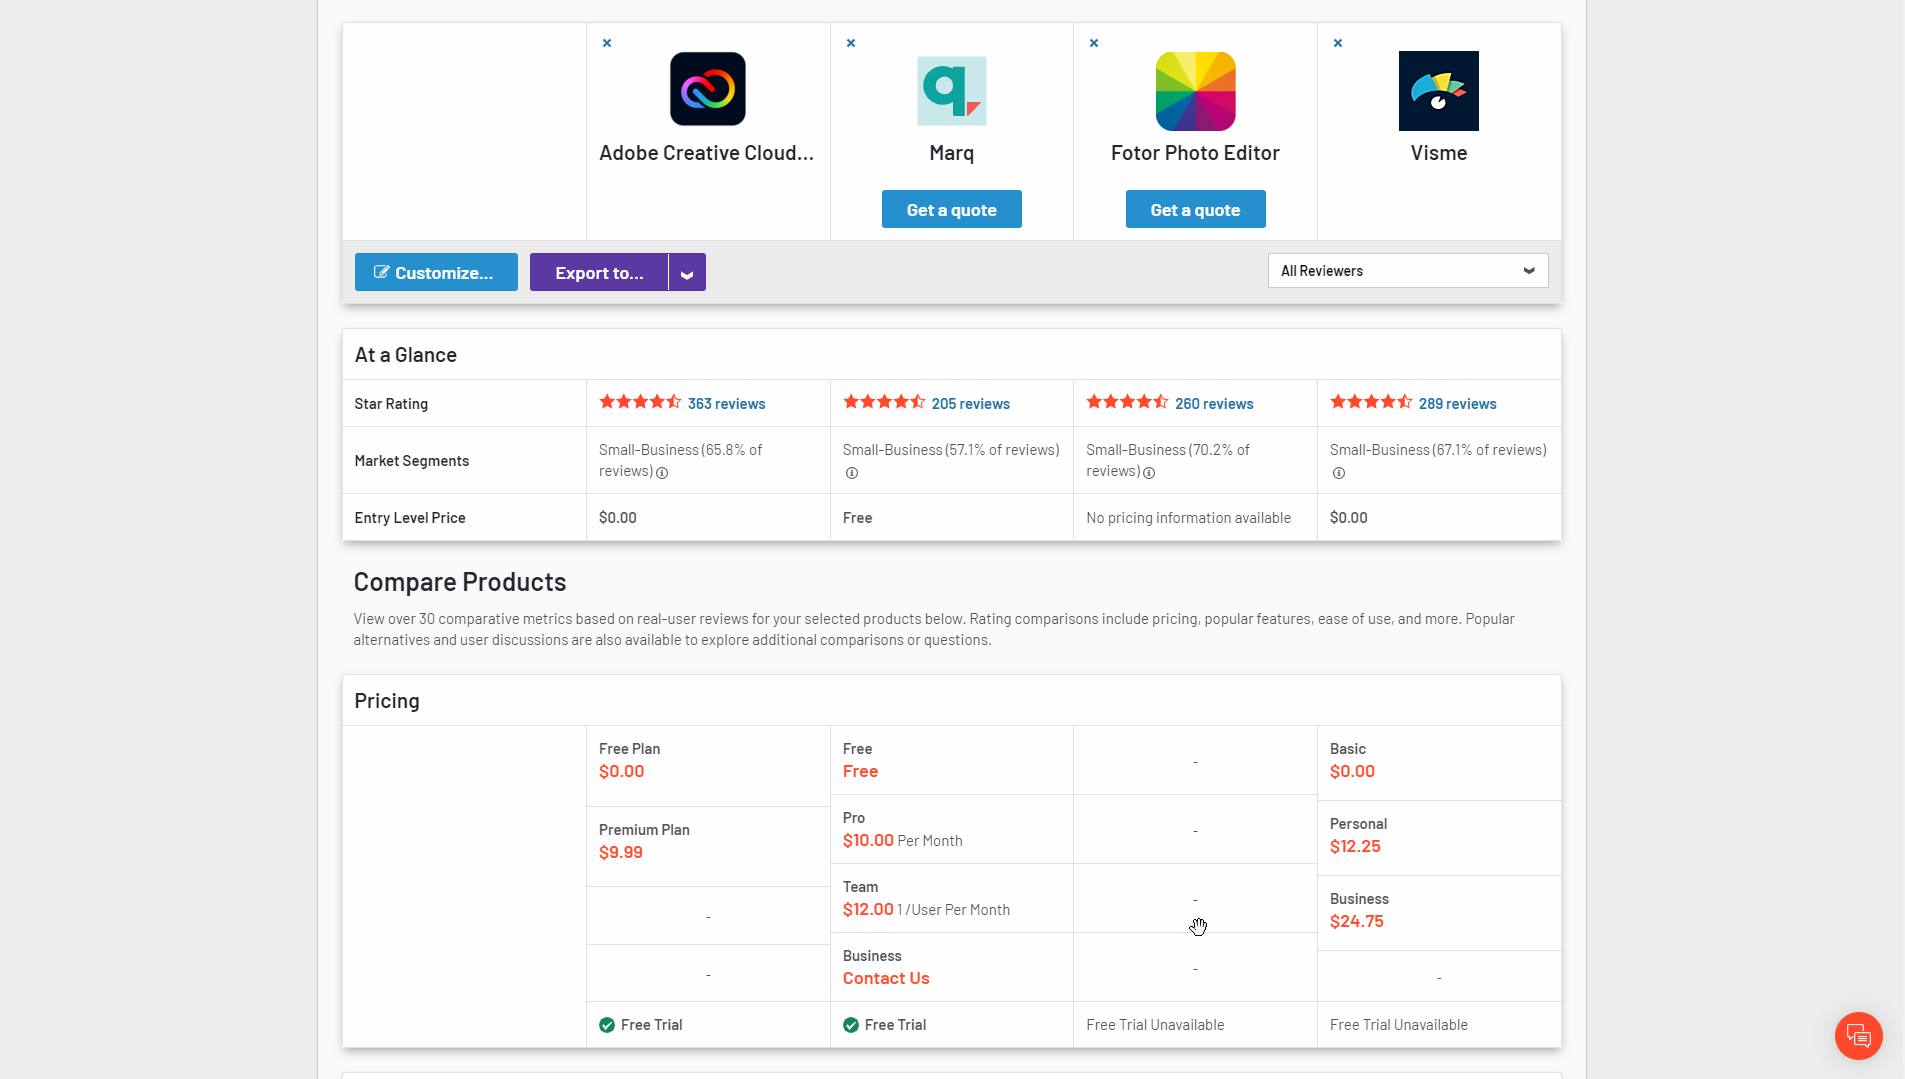
Task: Open the Marq product logo
Action: point(952,90)
